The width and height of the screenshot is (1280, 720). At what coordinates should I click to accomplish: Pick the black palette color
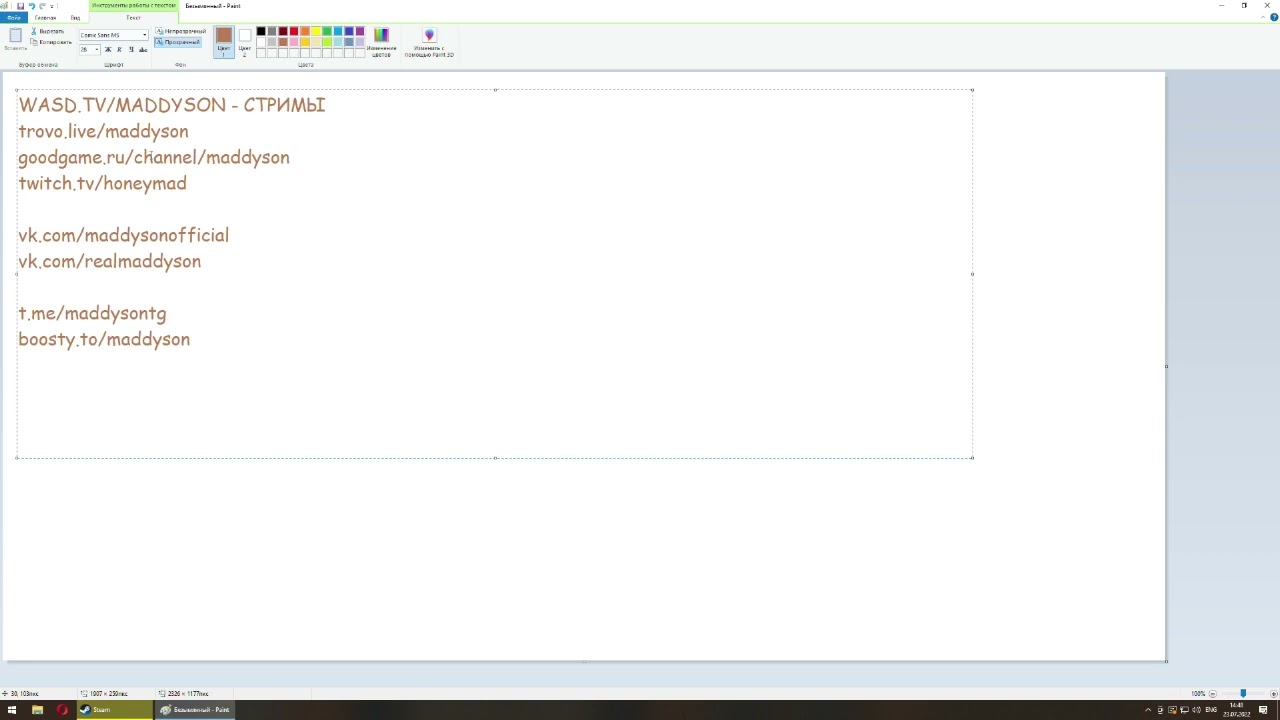point(261,32)
